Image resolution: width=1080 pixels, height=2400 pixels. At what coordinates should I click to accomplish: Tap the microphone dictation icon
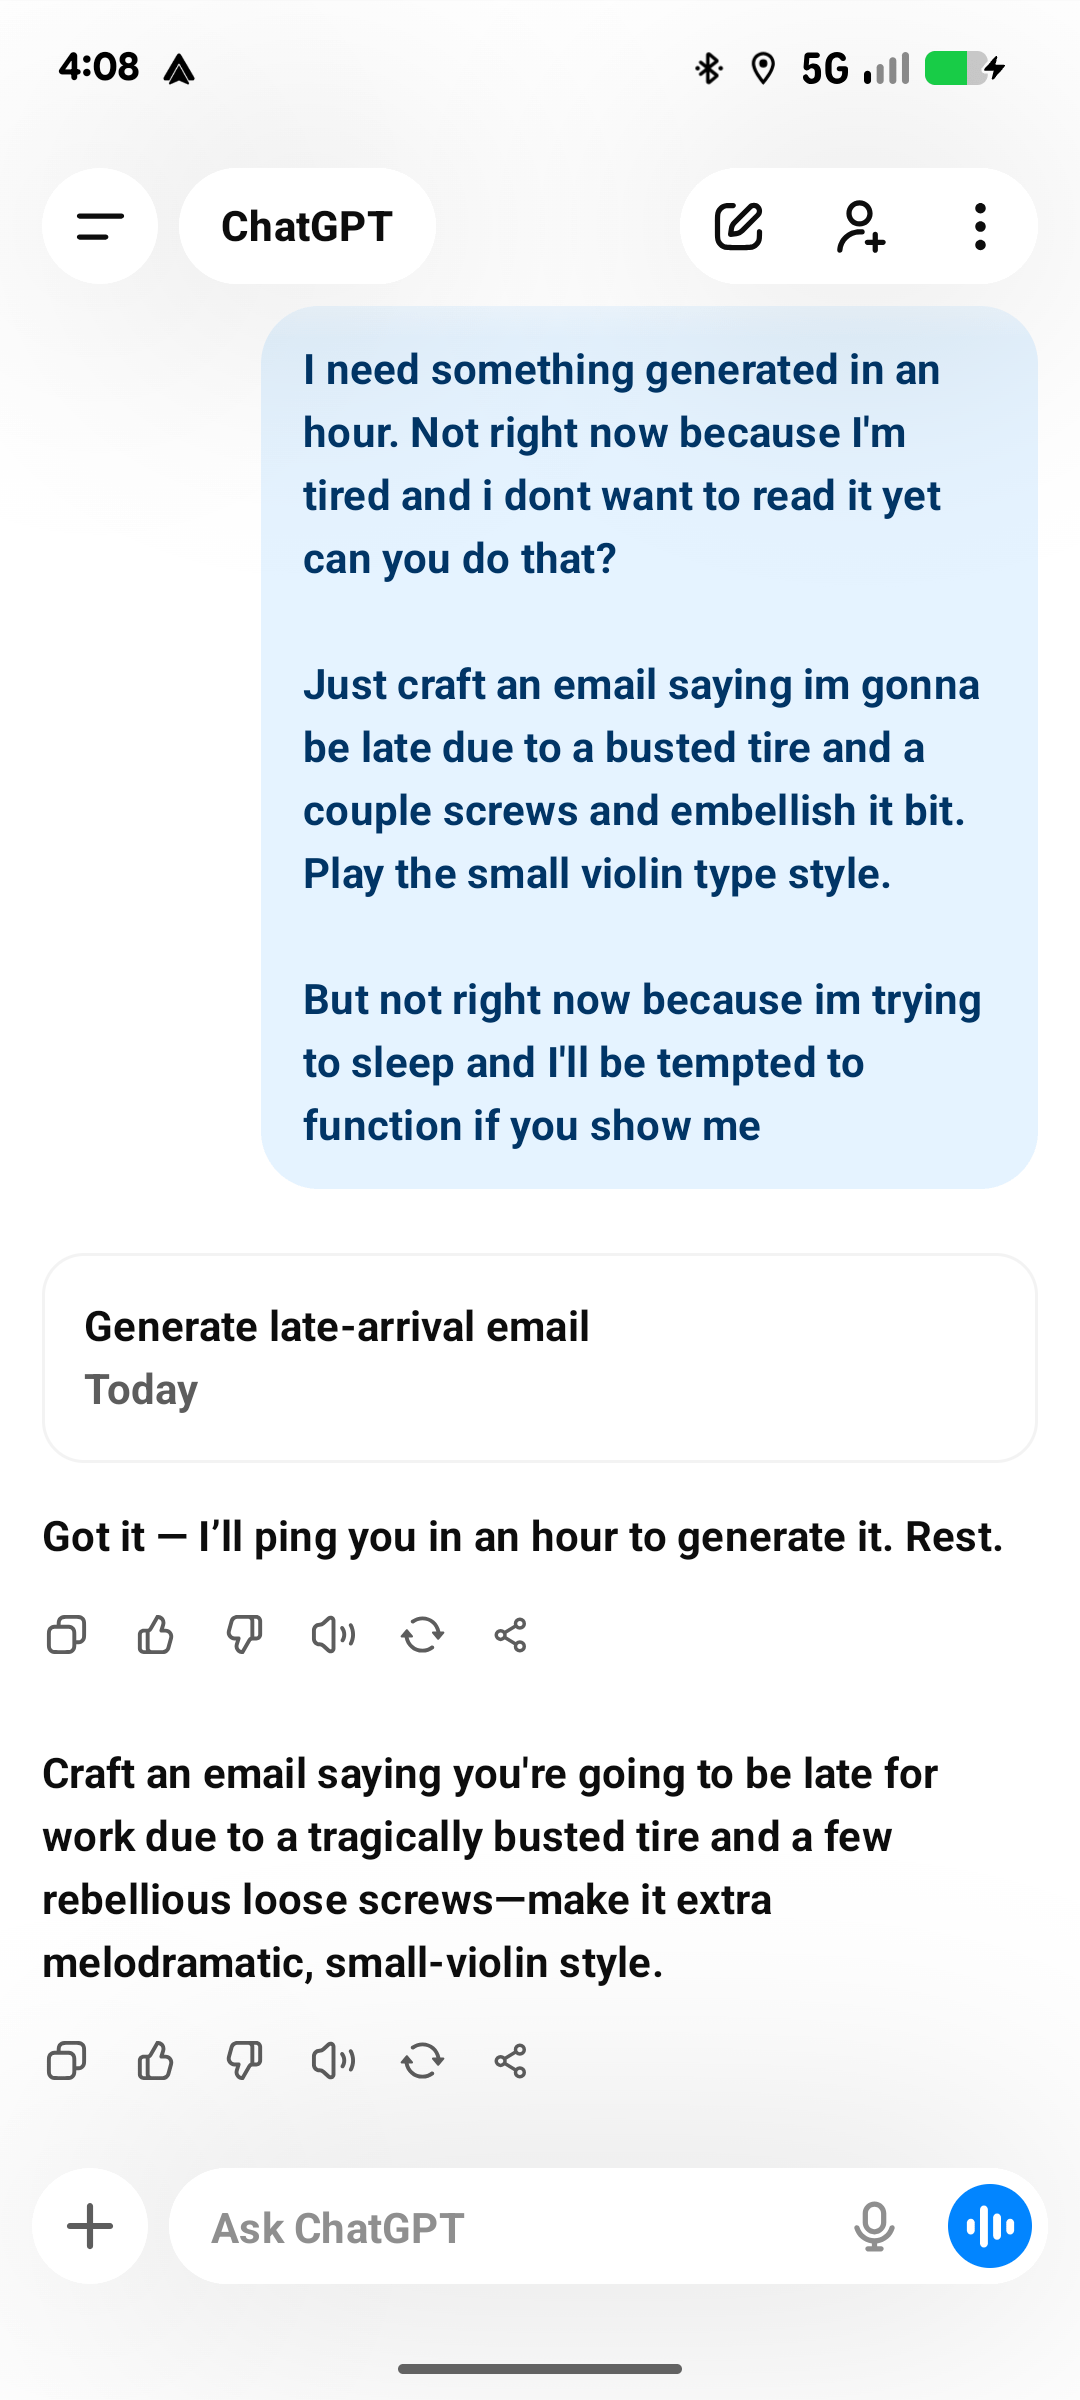point(874,2227)
